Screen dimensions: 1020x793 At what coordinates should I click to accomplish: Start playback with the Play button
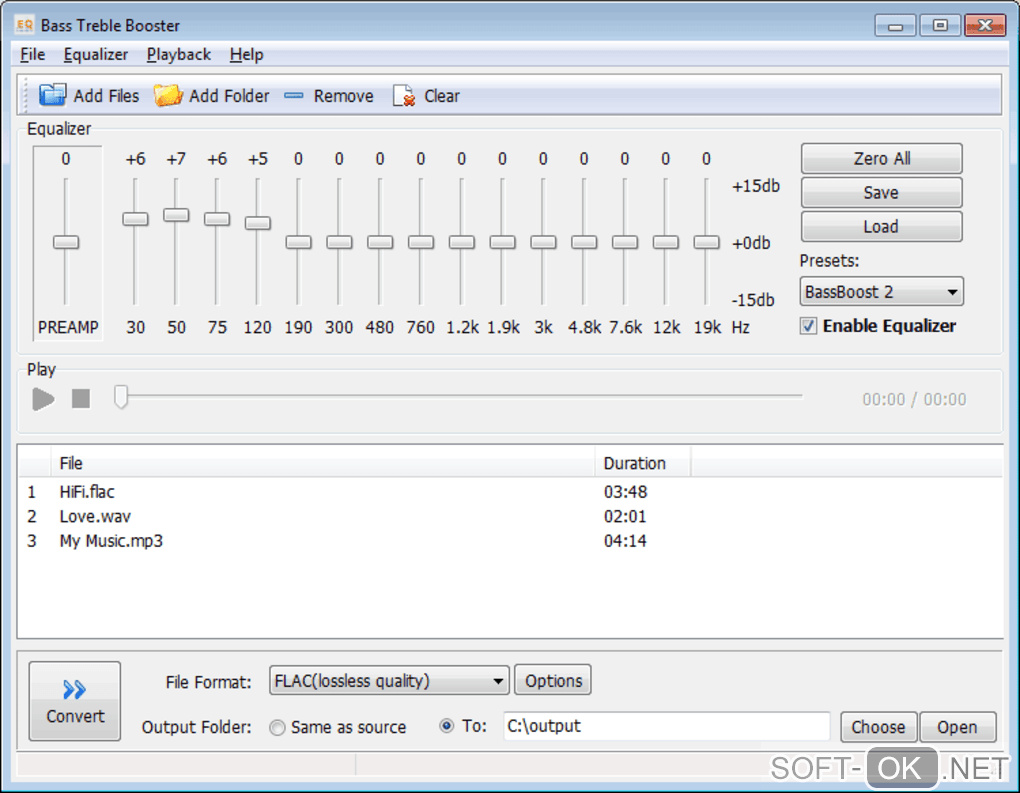click(44, 399)
